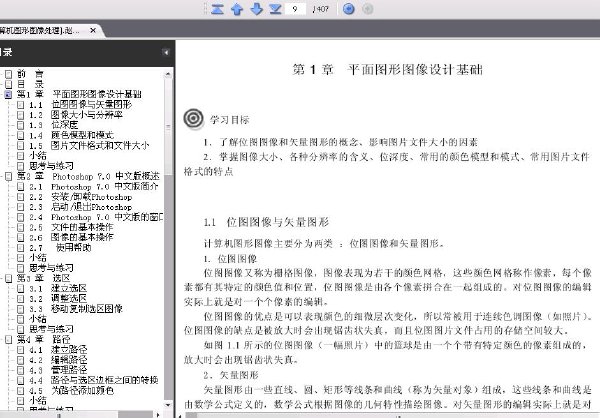Open bookmark 3.1 建立选区

[58, 288]
